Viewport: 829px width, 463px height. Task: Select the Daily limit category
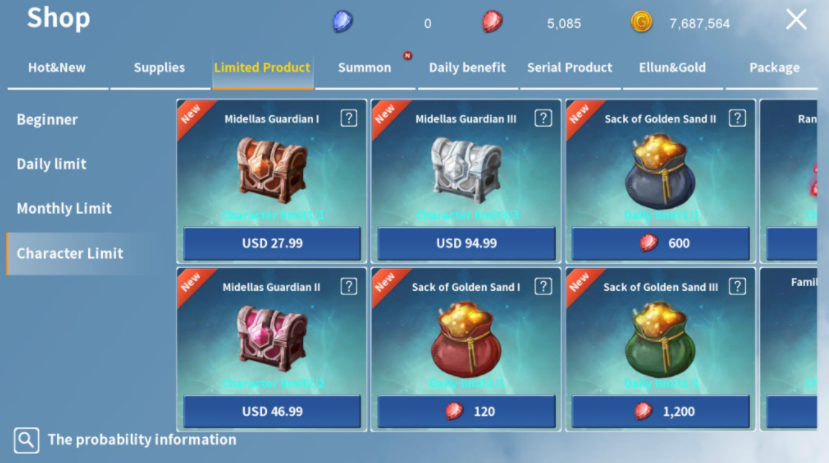(x=52, y=164)
